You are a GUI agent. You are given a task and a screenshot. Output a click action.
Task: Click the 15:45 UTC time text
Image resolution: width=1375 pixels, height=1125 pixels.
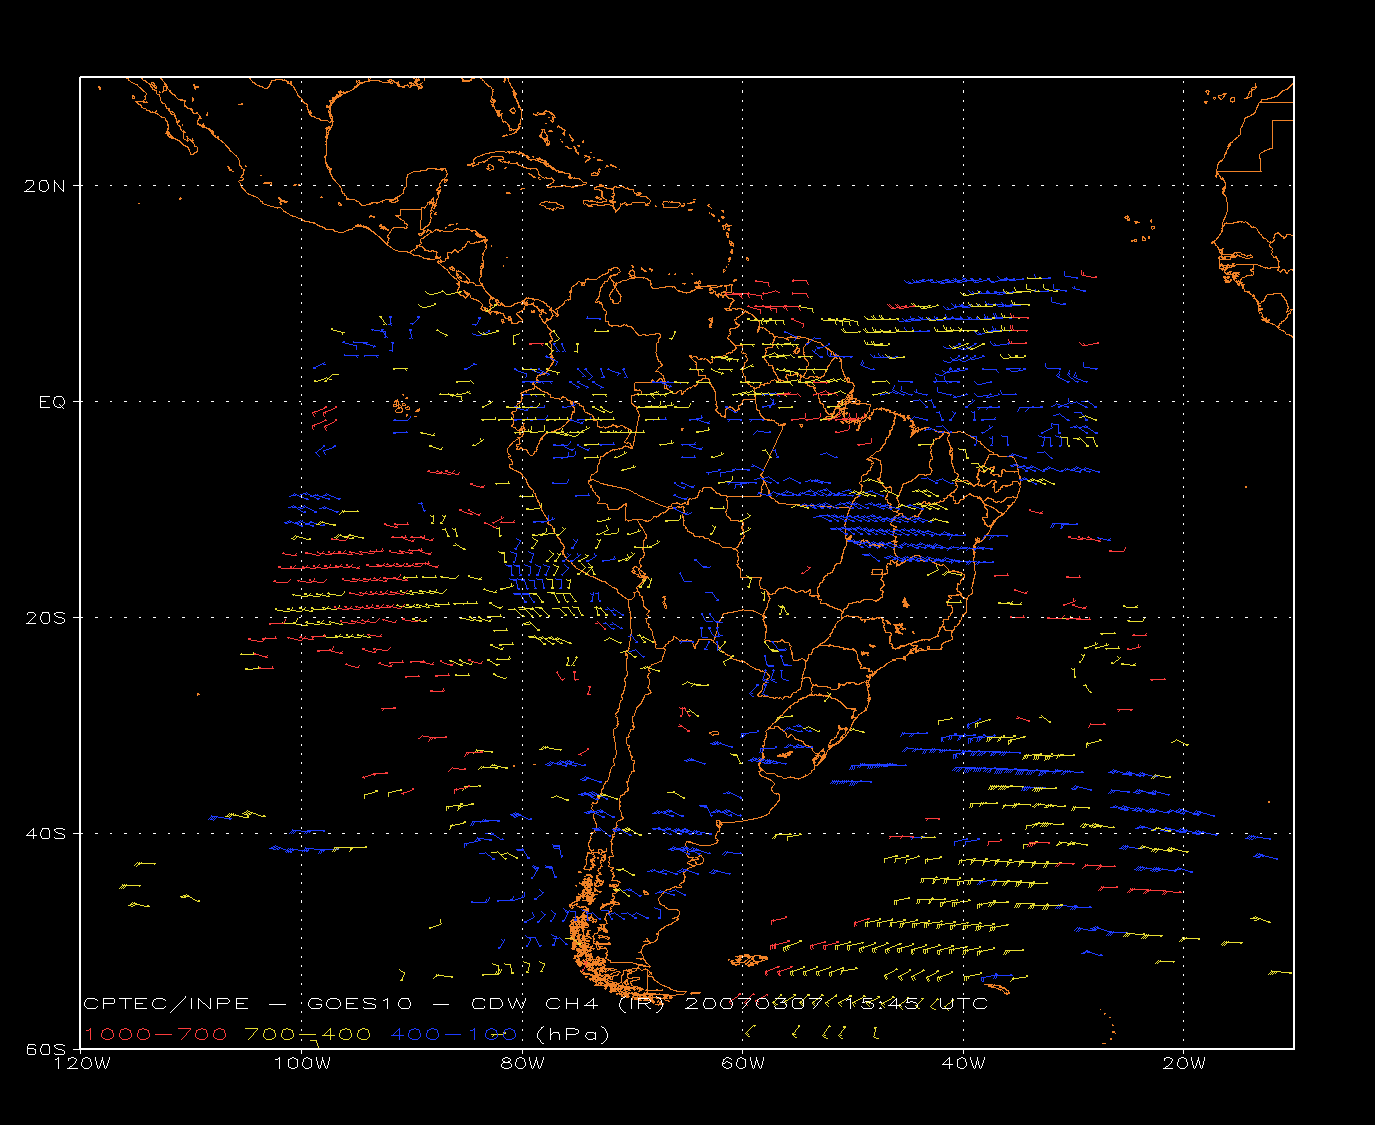[916, 1004]
